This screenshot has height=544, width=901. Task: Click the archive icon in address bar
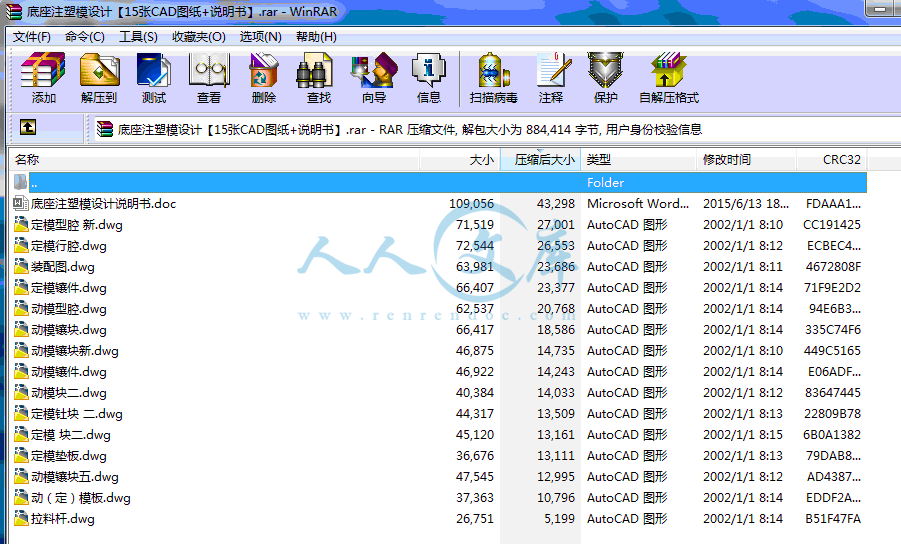(x=105, y=129)
